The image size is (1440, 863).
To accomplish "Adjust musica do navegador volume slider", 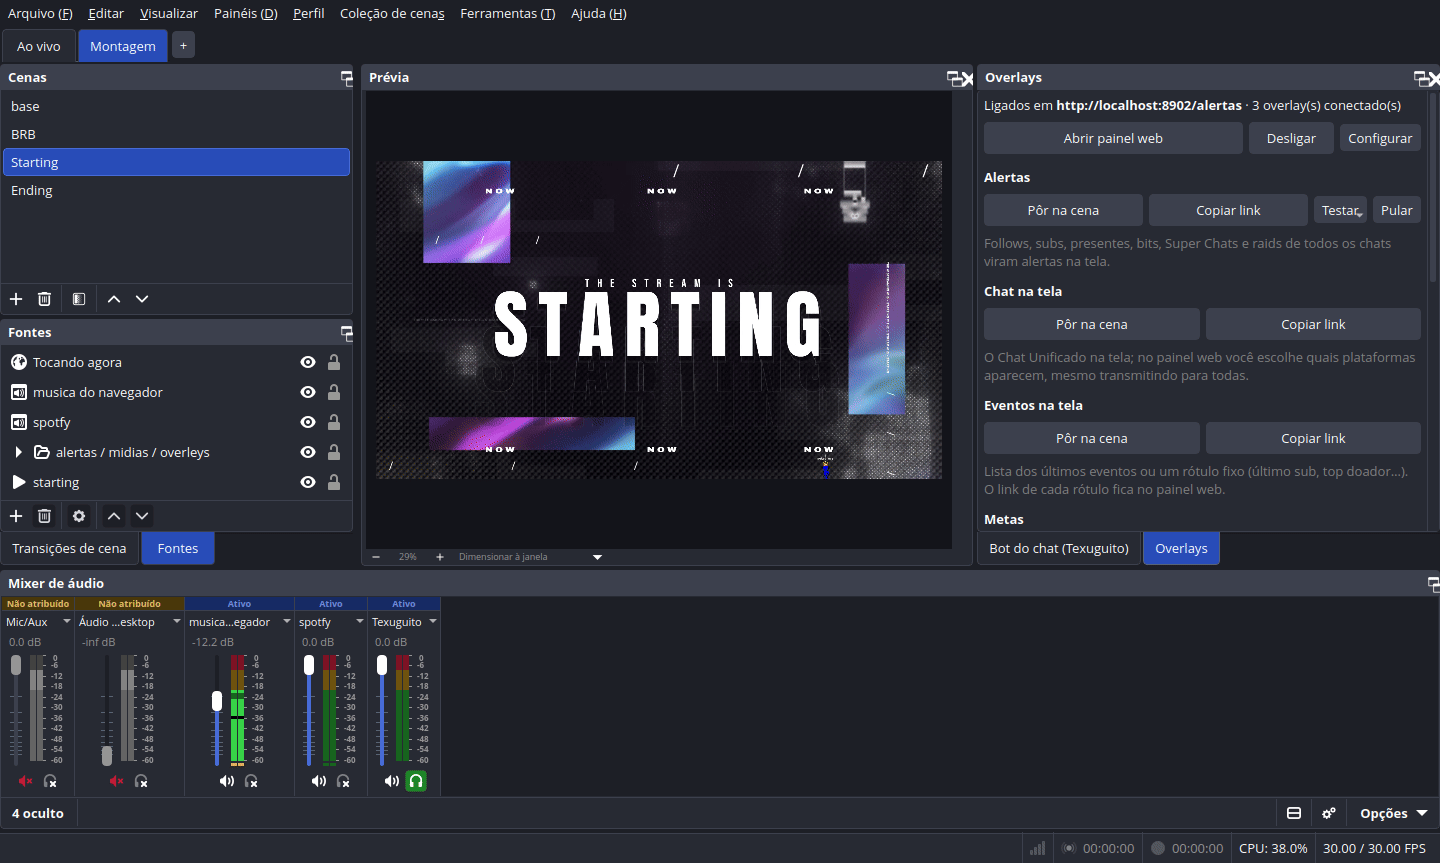I will click(217, 701).
